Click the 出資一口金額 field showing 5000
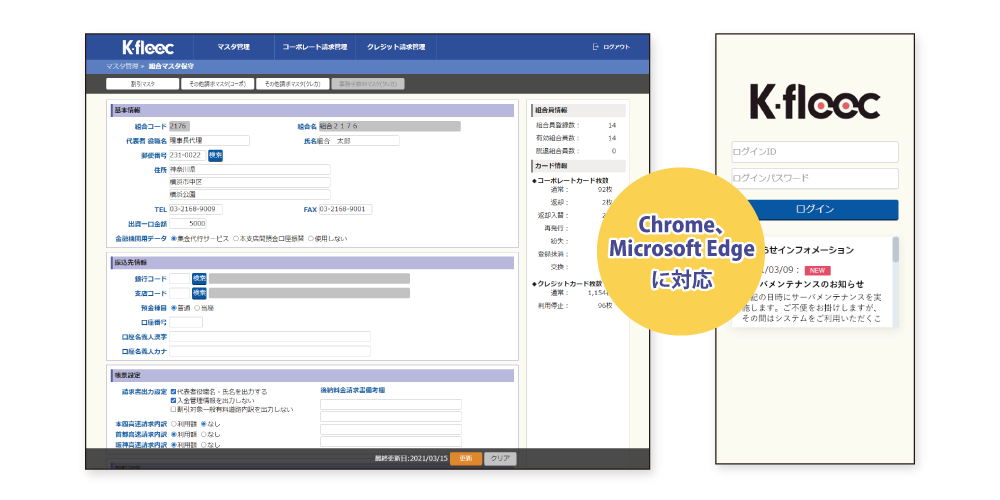The image size is (1000, 500). click(x=188, y=224)
